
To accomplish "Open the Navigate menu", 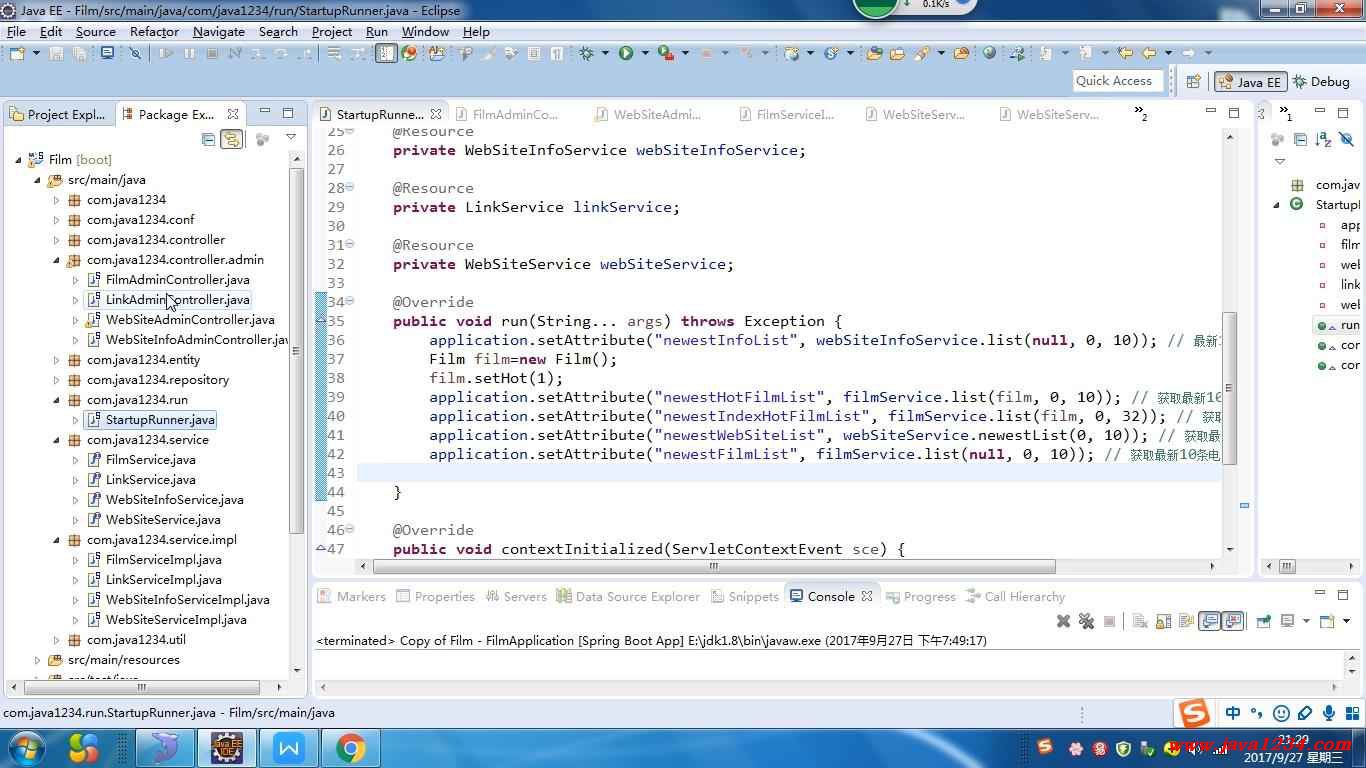I will pyautogui.click(x=219, y=31).
